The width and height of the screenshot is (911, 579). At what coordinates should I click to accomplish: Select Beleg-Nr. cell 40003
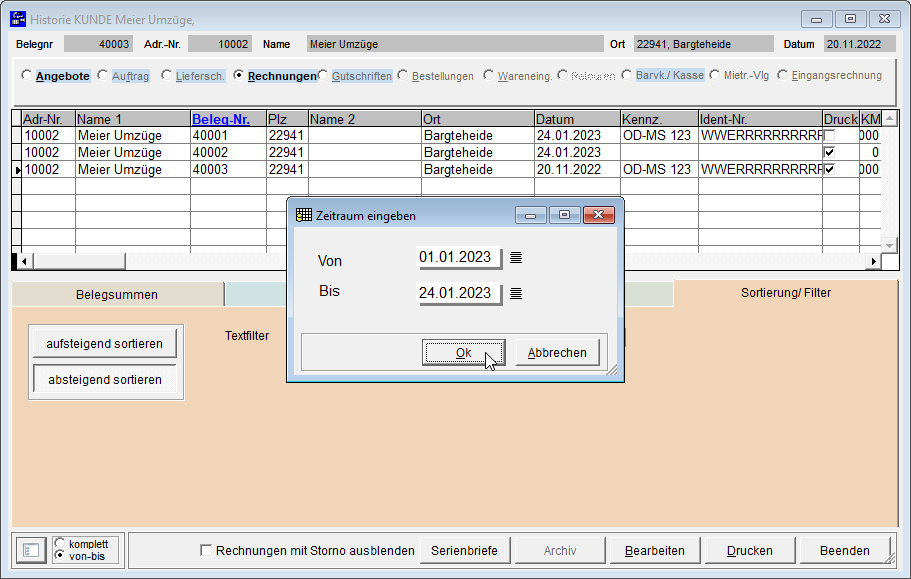[228, 169]
